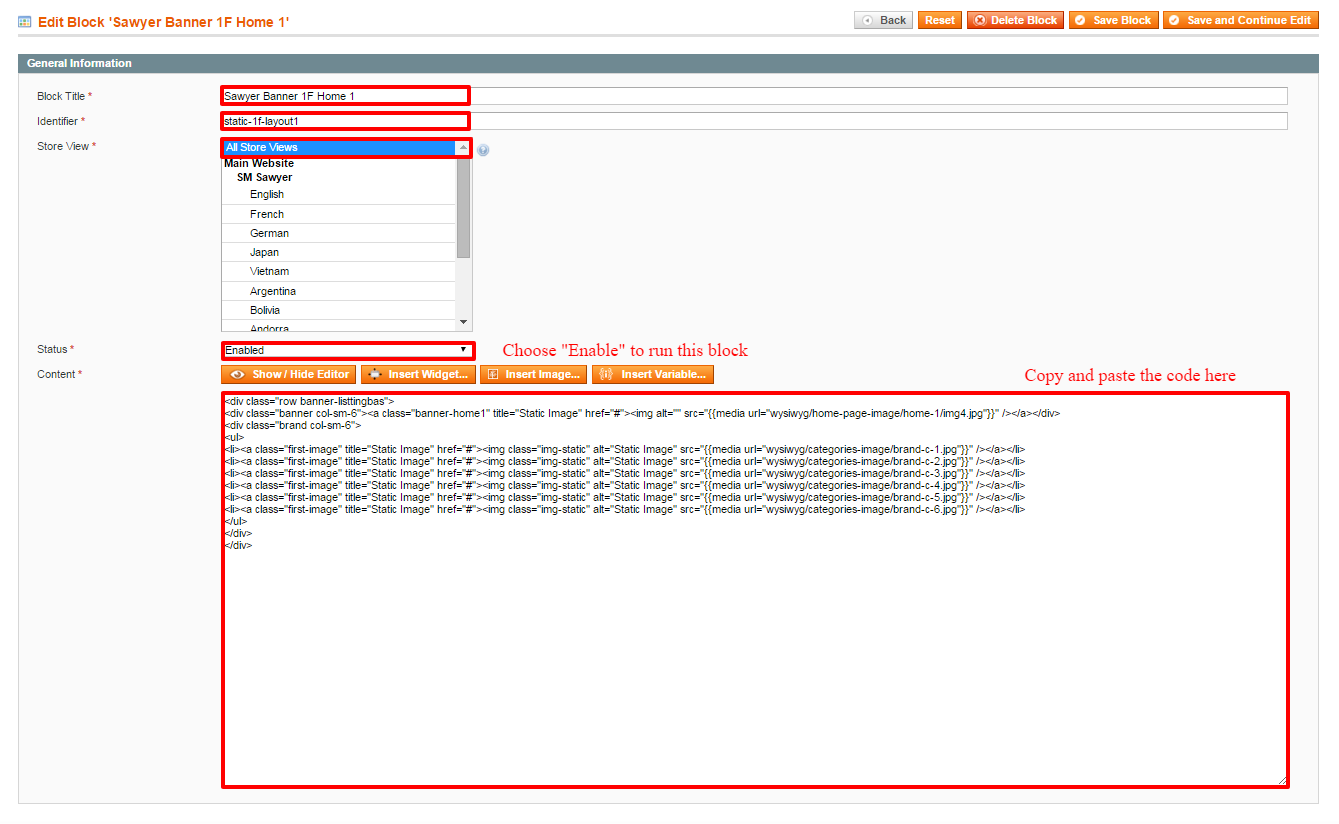The height and width of the screenshot is (824, 1339).
Task: Click the Status label
Action: pyautogui.click(x=56, y=349)
